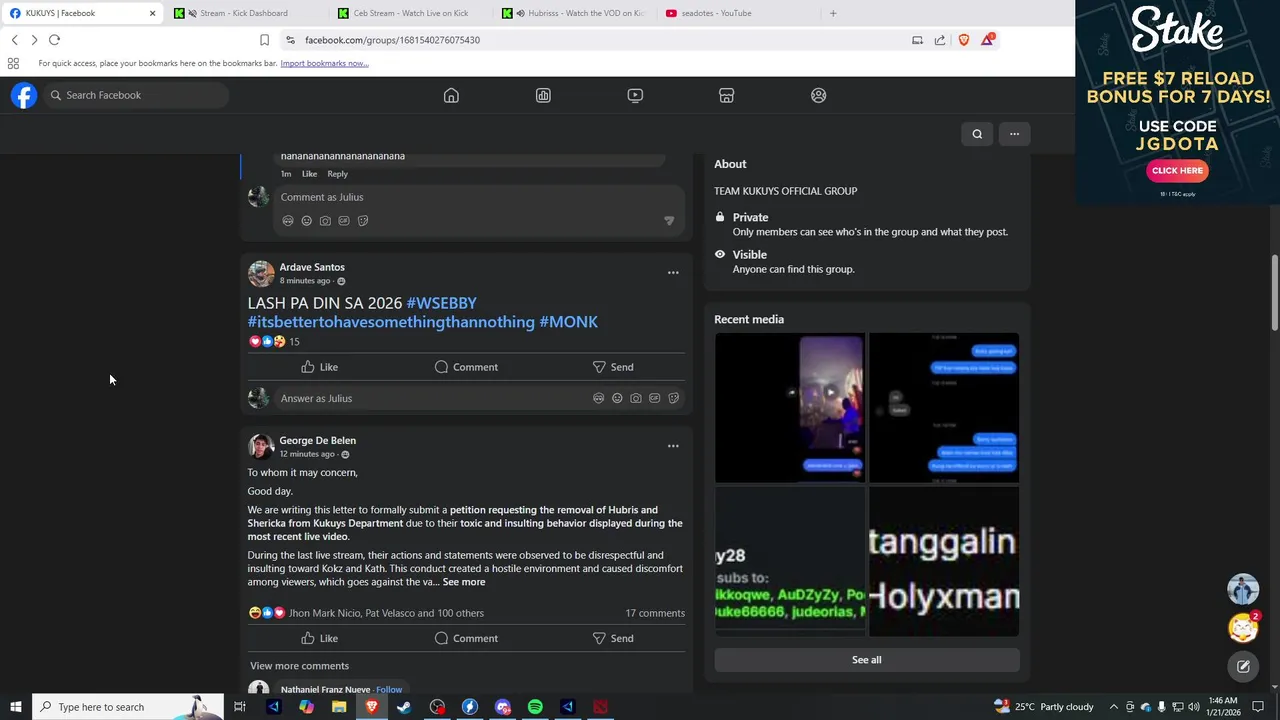This screenshot has height=720, width=1280.
Task: Open a new browser tab
Action: coord(833,13)
